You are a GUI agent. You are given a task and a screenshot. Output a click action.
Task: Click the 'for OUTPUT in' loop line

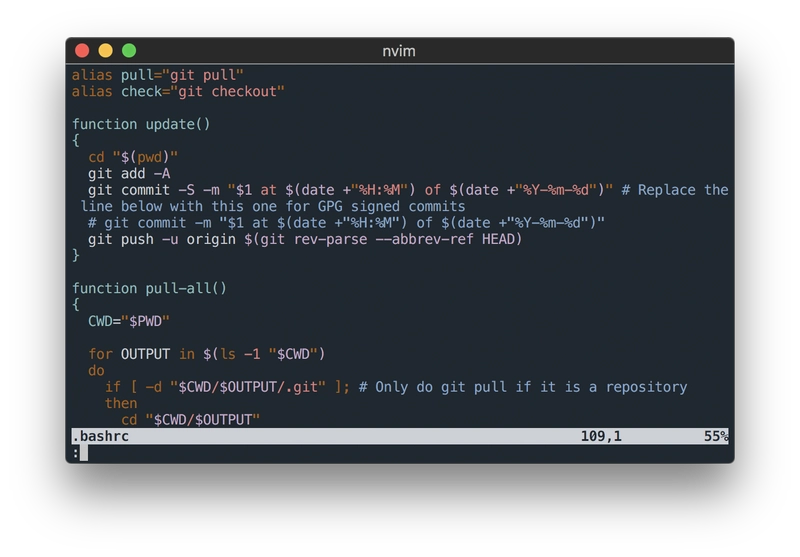pos(207,354)
